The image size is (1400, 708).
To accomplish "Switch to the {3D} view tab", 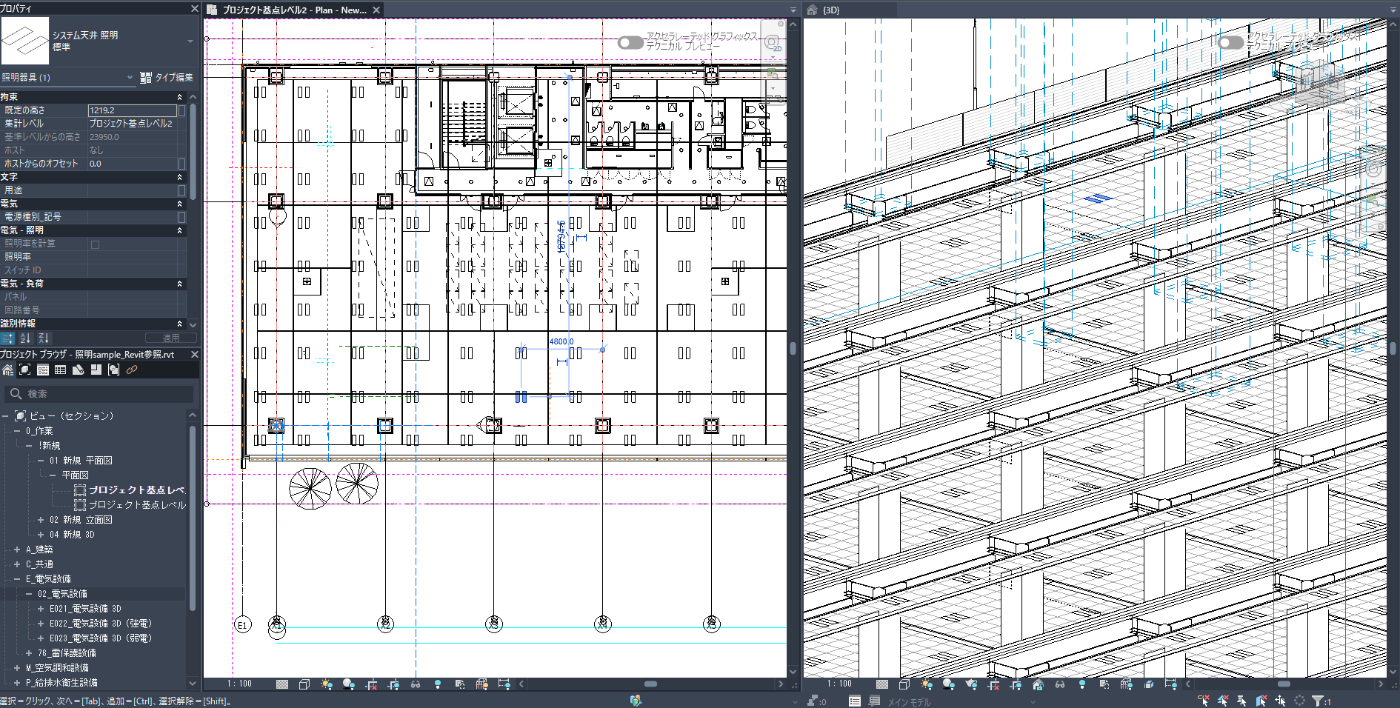I will (831, 9).
